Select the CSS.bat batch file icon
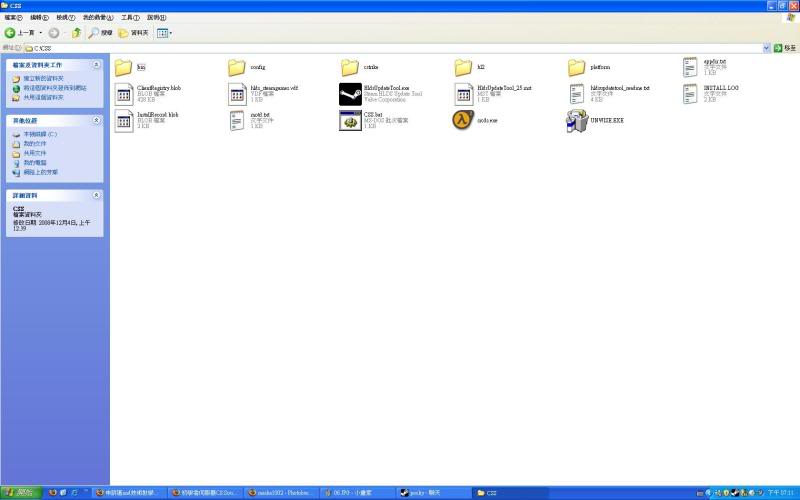The image size is (800, 500). pos(349,121)
